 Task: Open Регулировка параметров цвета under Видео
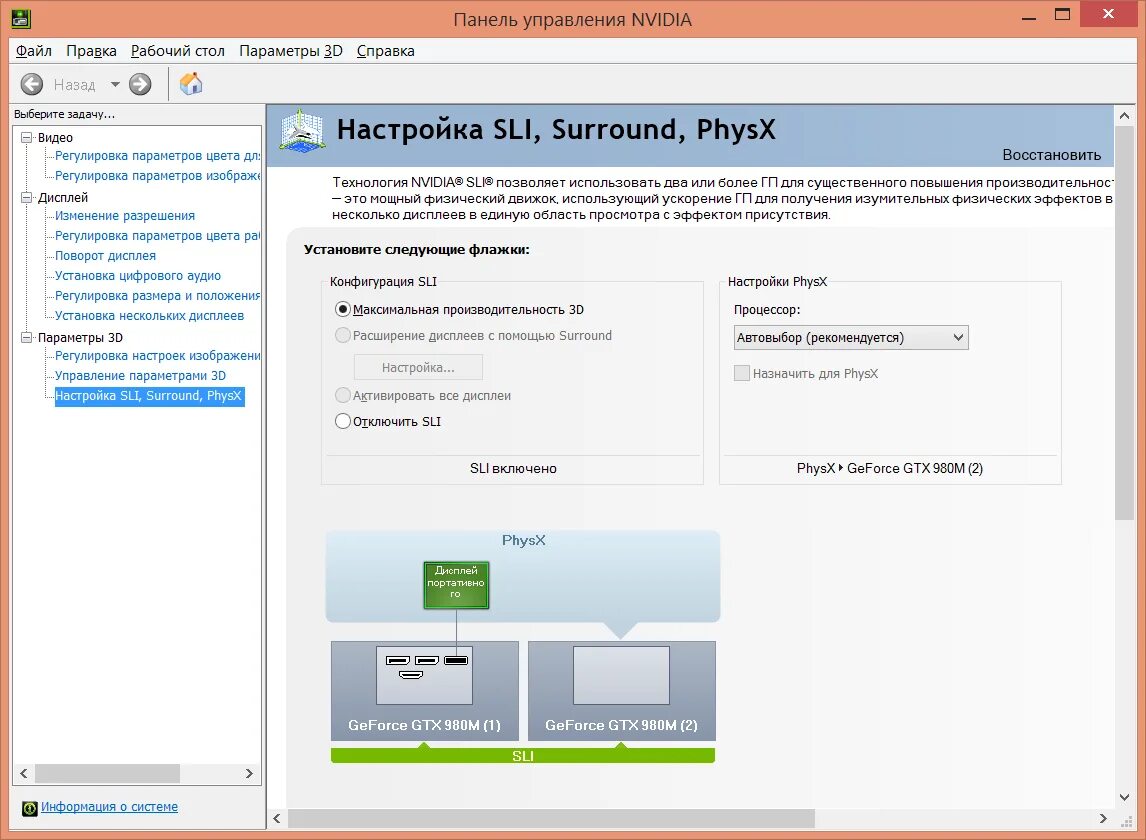[157, 156]
